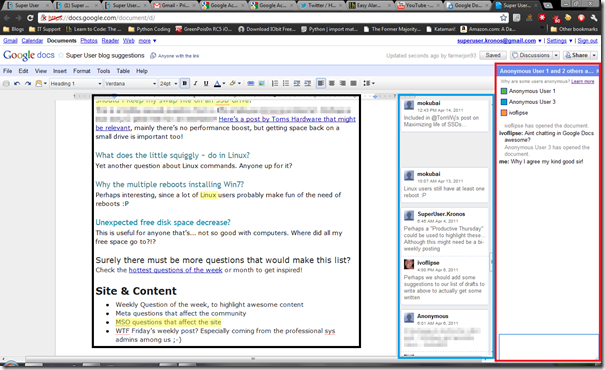Set right text alignment
Viewport: 605px width, 370px height.
343,83
